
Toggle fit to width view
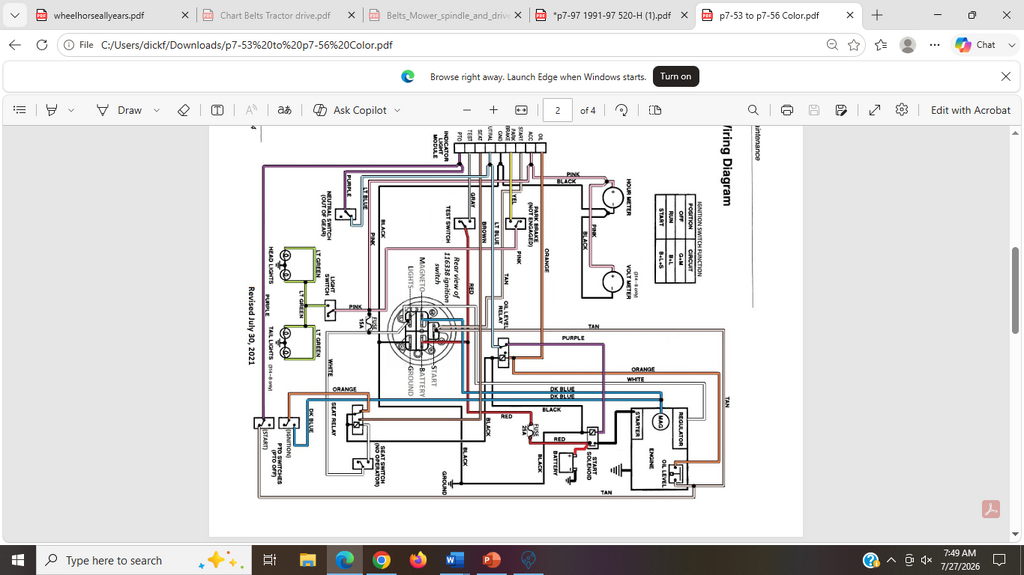pos(521,110)
